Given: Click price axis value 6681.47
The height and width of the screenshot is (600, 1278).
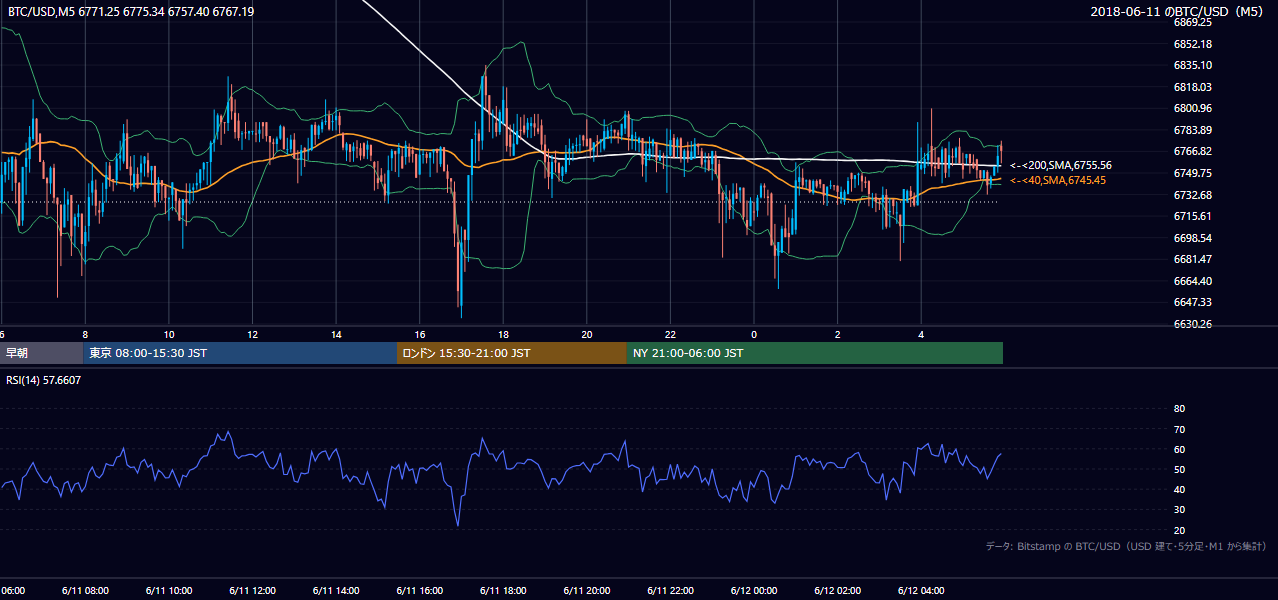Looking at the screenshot, I should tap(1192, 259).
